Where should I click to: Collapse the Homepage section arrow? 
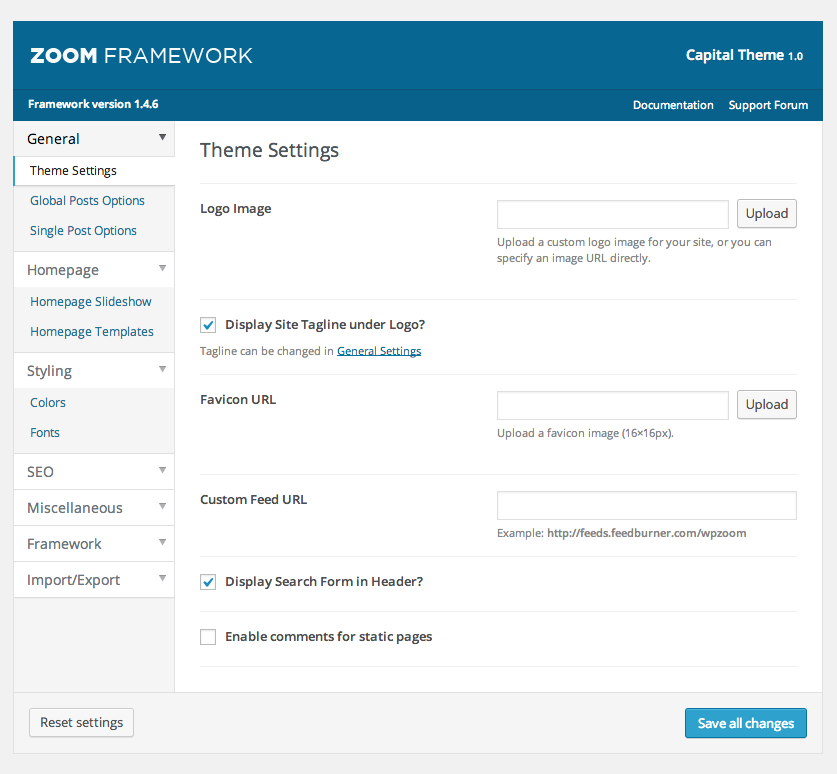coord(162,269)
